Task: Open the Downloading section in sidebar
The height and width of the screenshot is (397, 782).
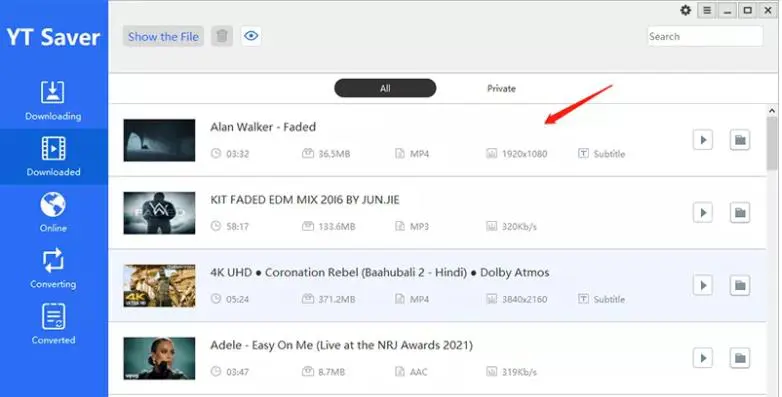Action: [x=53, y=100]
